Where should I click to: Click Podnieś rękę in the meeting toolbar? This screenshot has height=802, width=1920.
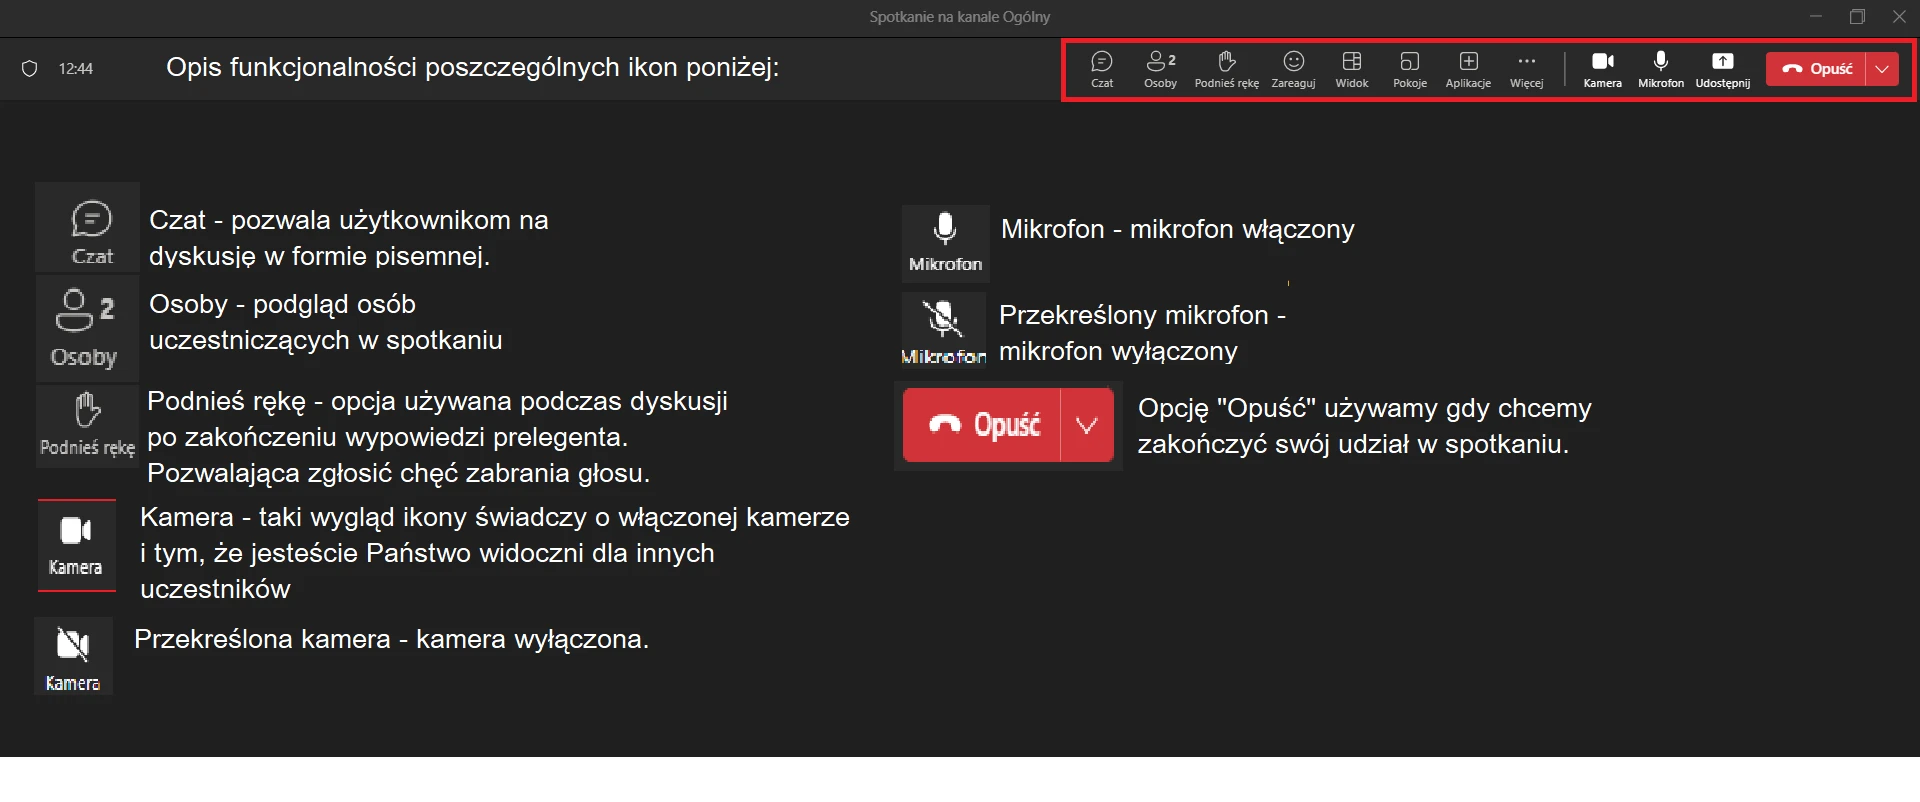pyautogui.click(x=1226, y=69)
